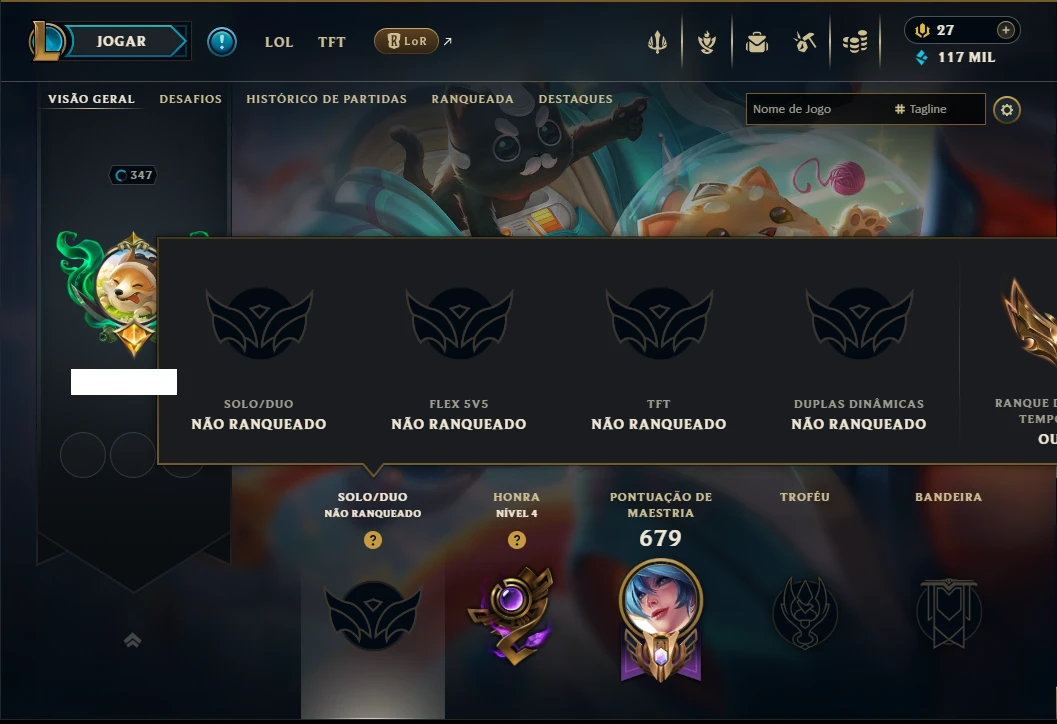Open the Histórico de Partidas tab
Image resolution: width=1057 pixels, height=724 pixels.
(326, 99)
